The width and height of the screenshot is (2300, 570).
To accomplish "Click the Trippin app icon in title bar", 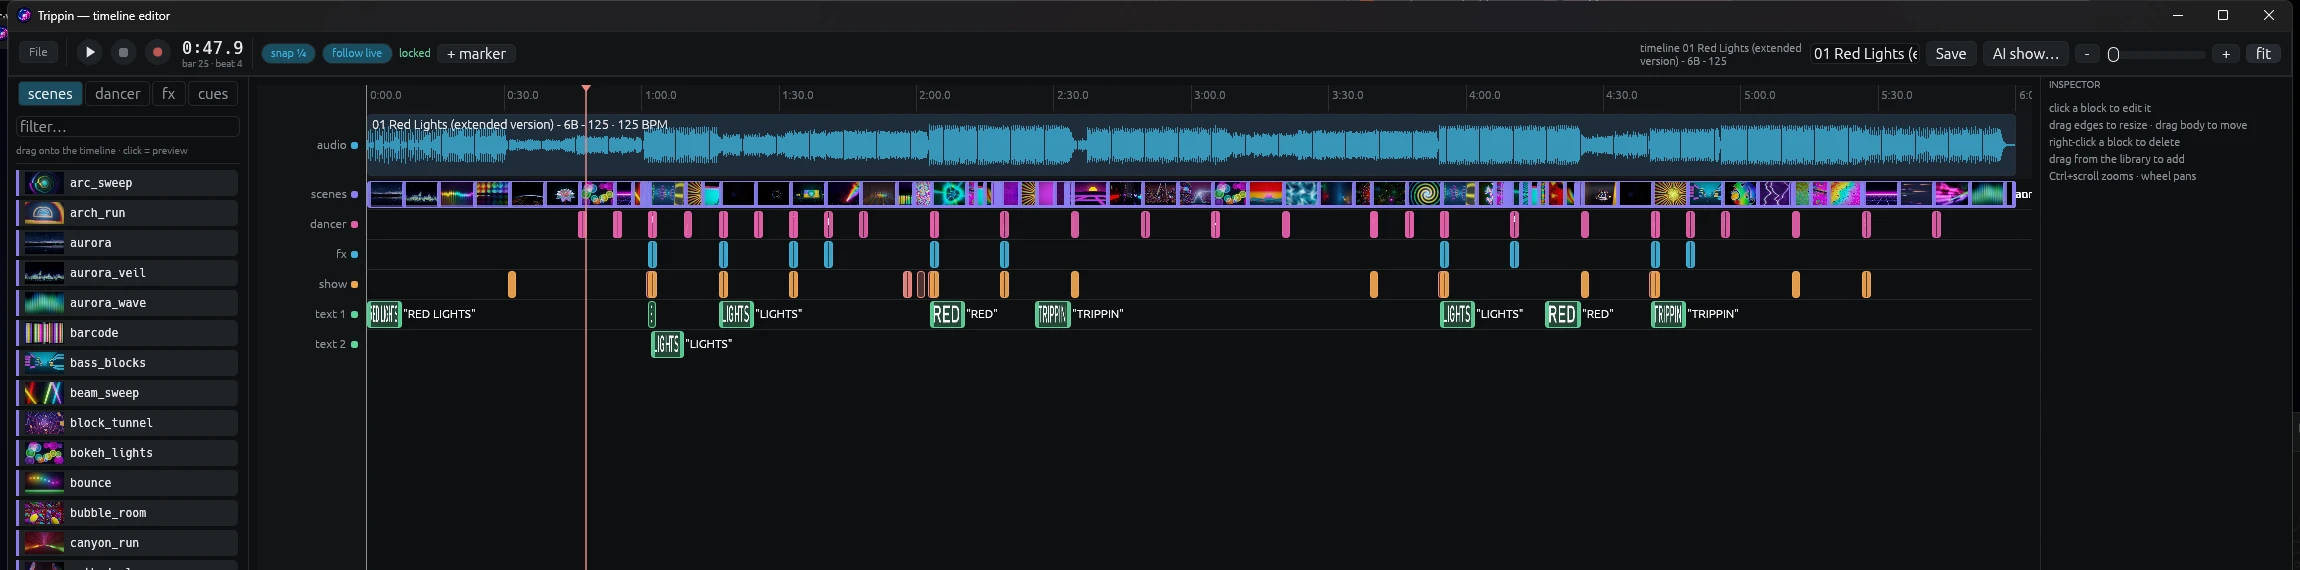I will 24,15.
